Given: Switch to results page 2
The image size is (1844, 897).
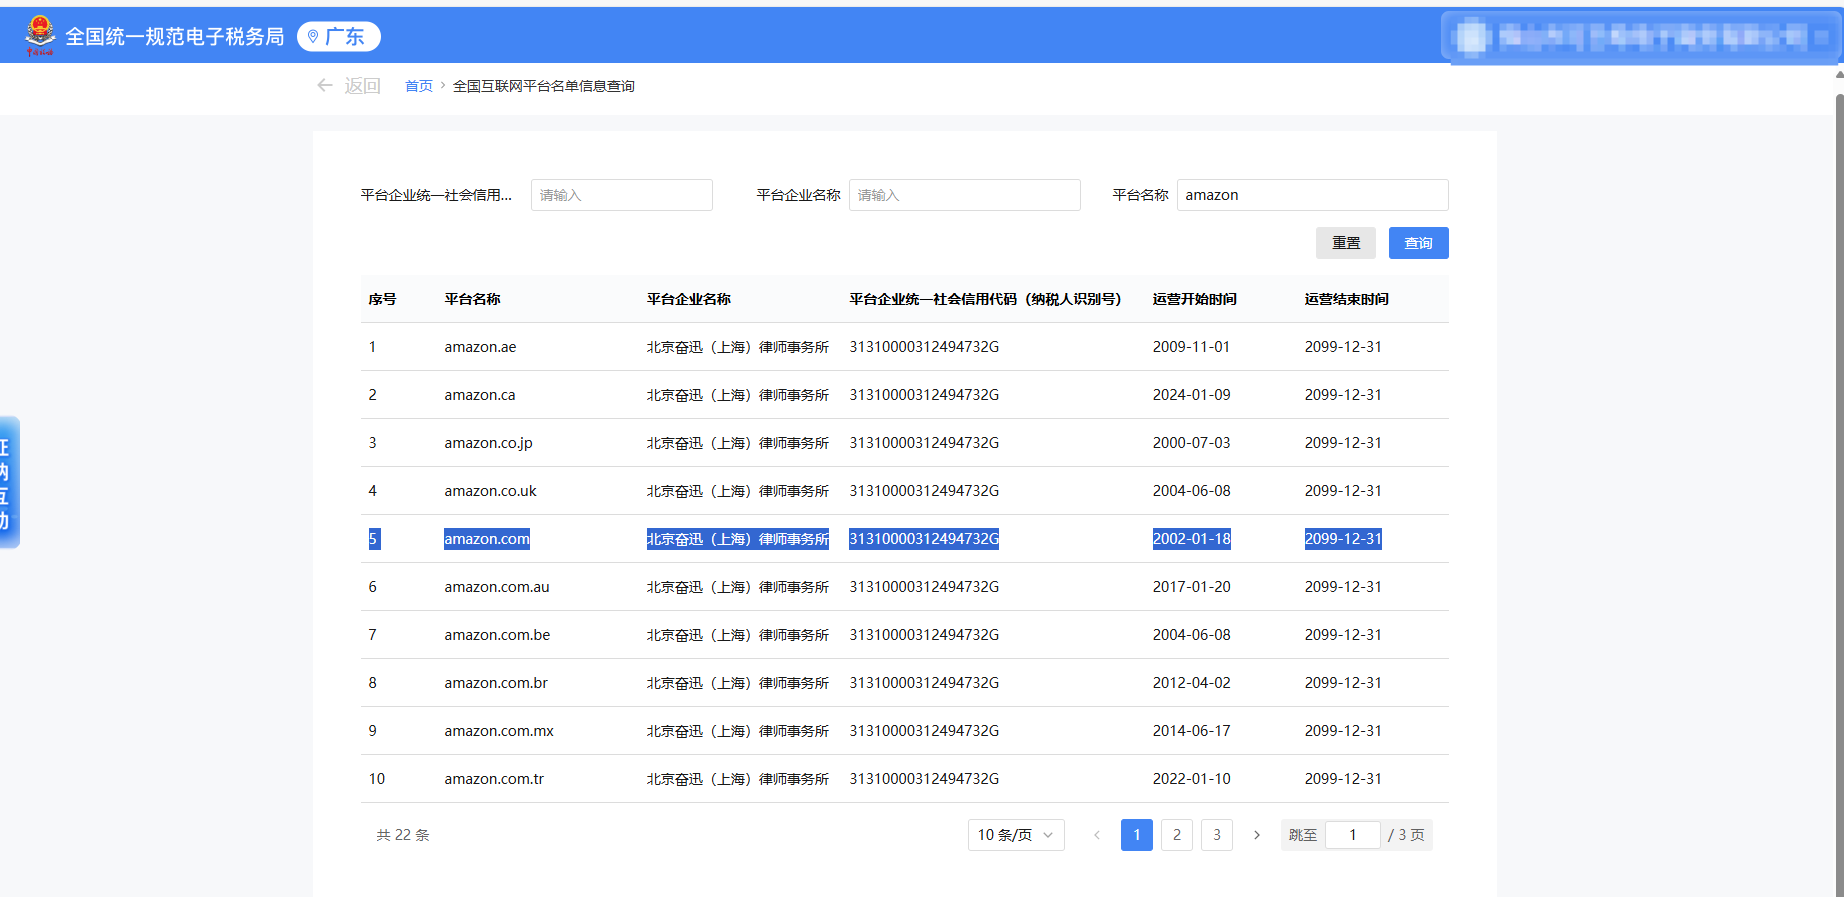Looking at the screenshot, I should point(1177,835).
